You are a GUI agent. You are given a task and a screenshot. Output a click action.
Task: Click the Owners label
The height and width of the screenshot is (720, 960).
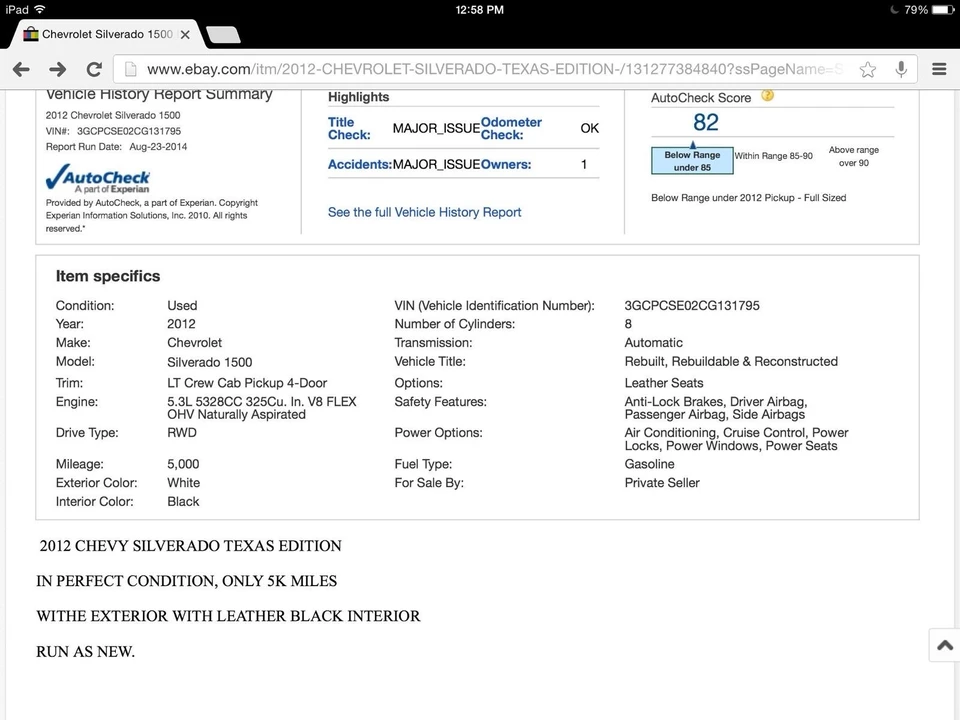506,165
